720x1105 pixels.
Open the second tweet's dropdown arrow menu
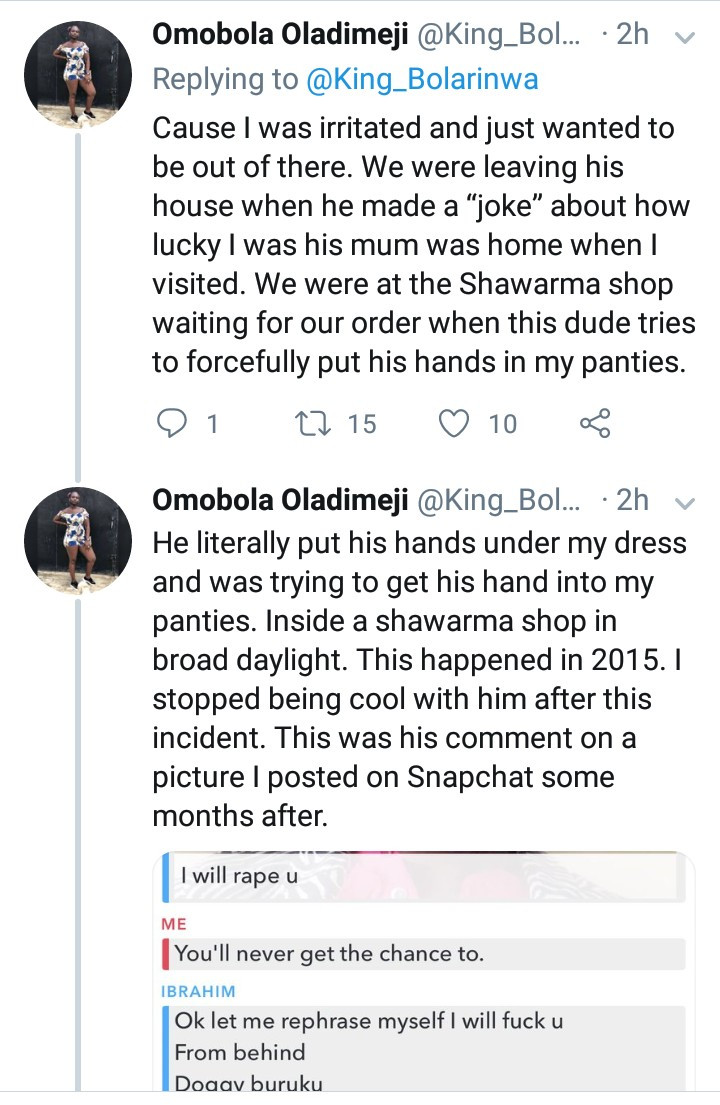686,502
